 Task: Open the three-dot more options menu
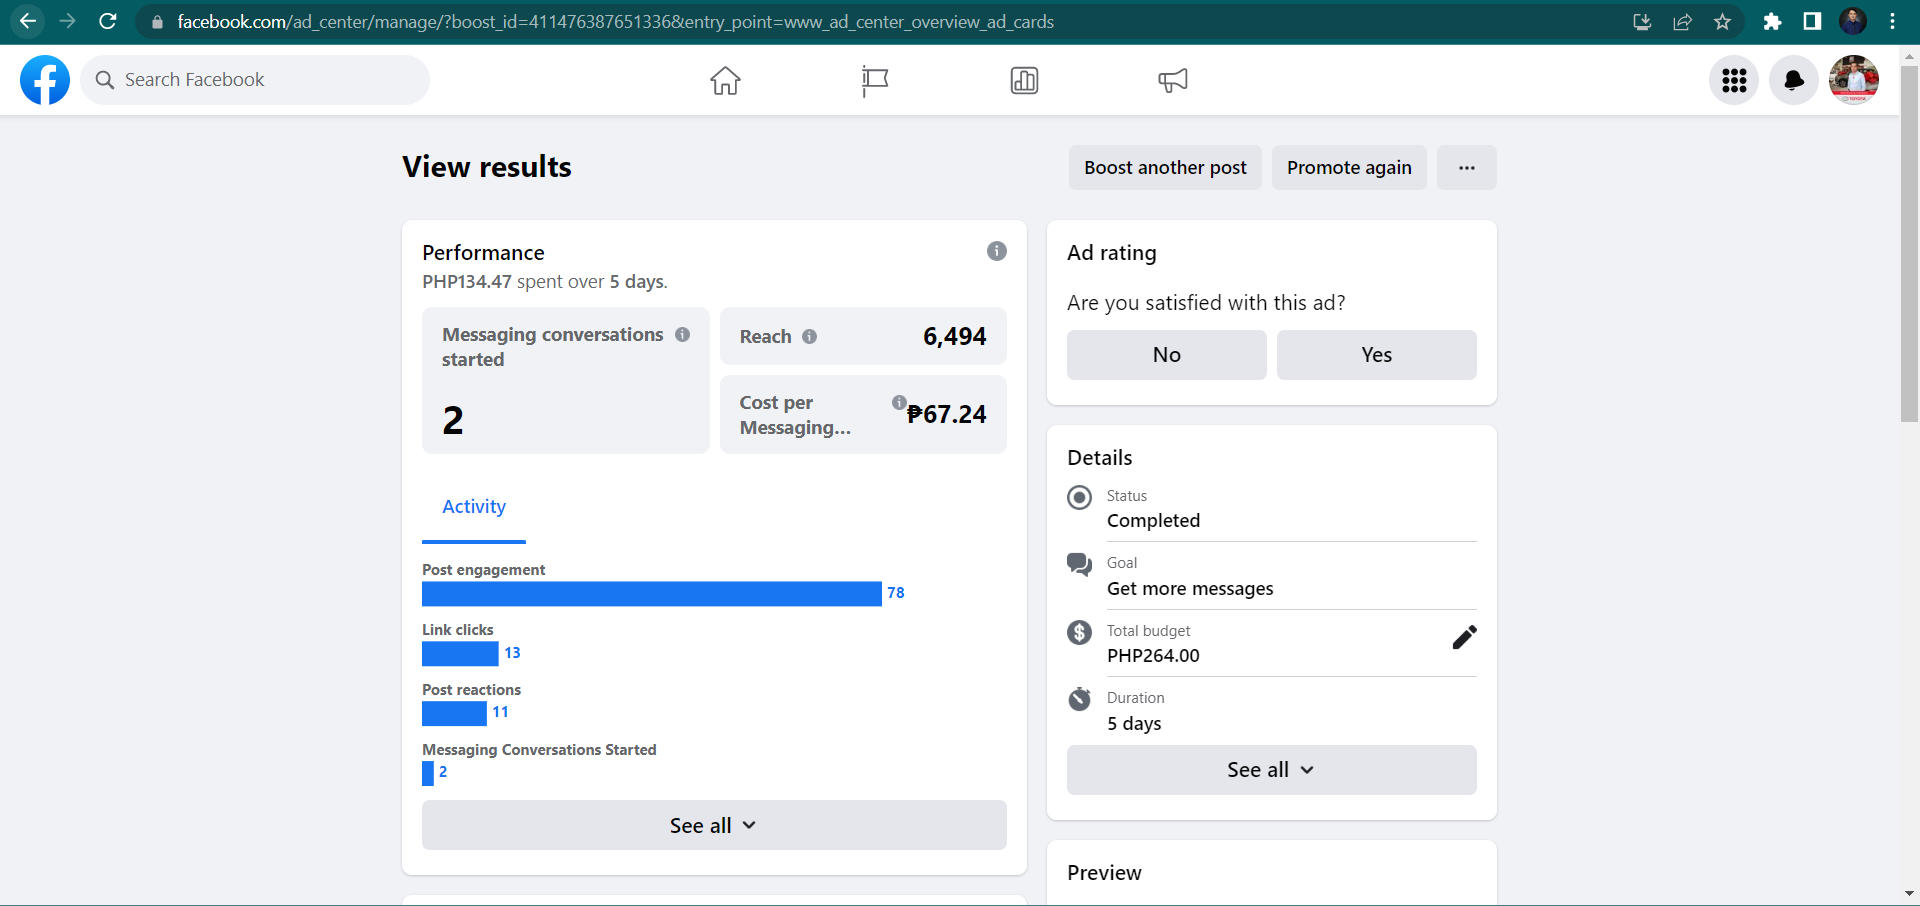[x=1466, y=168]
